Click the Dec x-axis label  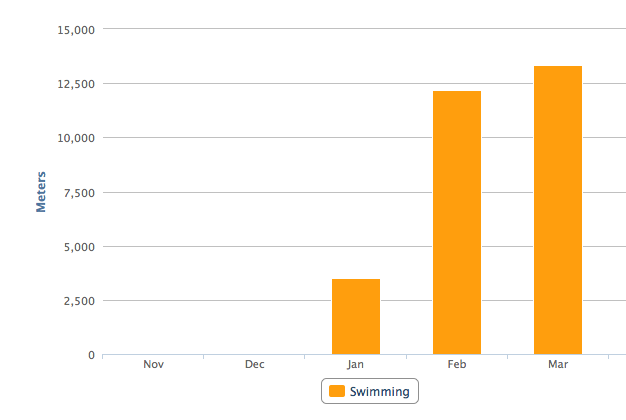(x=255, y=365)
